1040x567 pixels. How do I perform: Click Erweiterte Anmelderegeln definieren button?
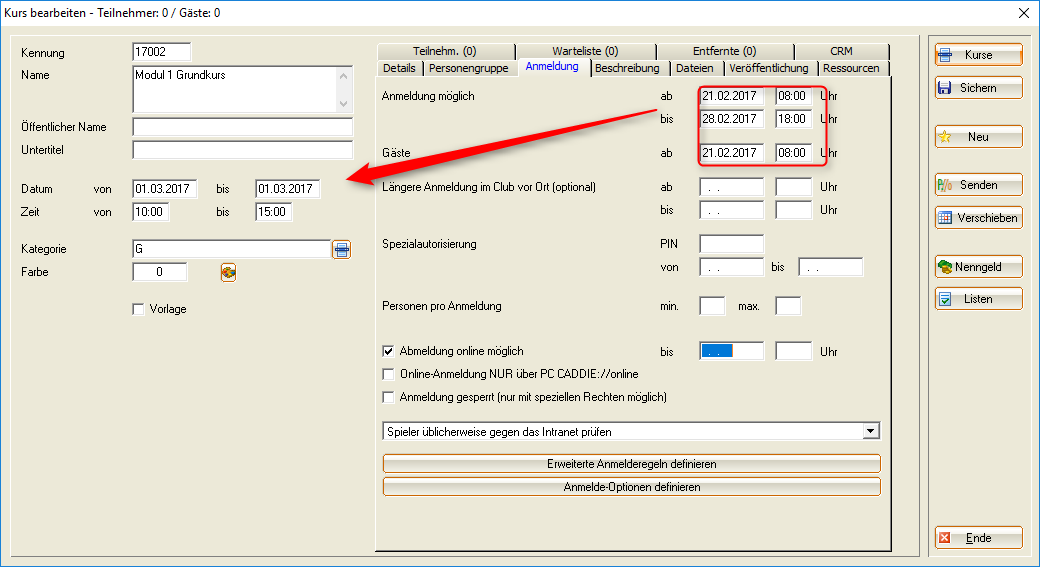click(x=631, y=464)
